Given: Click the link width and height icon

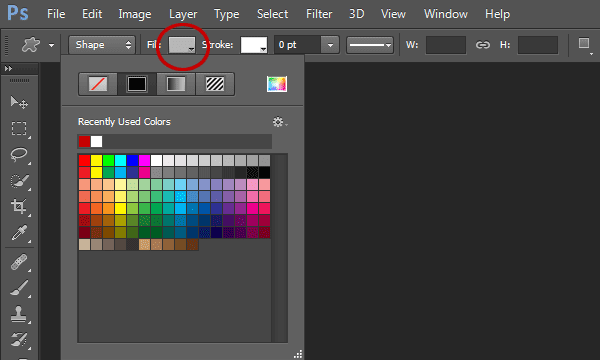Looking at the screenshot, I should point(483,45).
